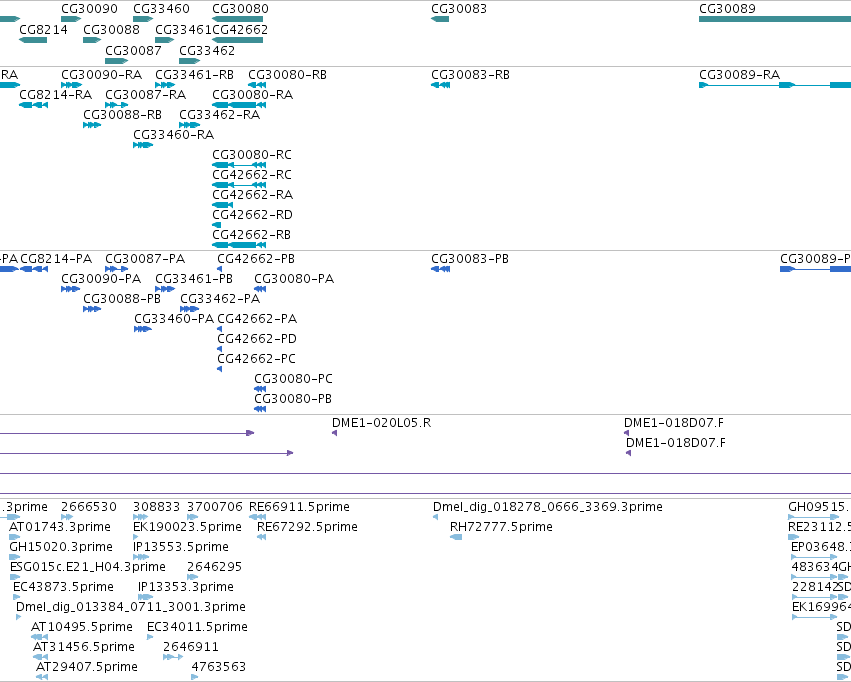Select the RH72777.5prime EST
This screenshot has width=851, height=682.
pos(501,527)
